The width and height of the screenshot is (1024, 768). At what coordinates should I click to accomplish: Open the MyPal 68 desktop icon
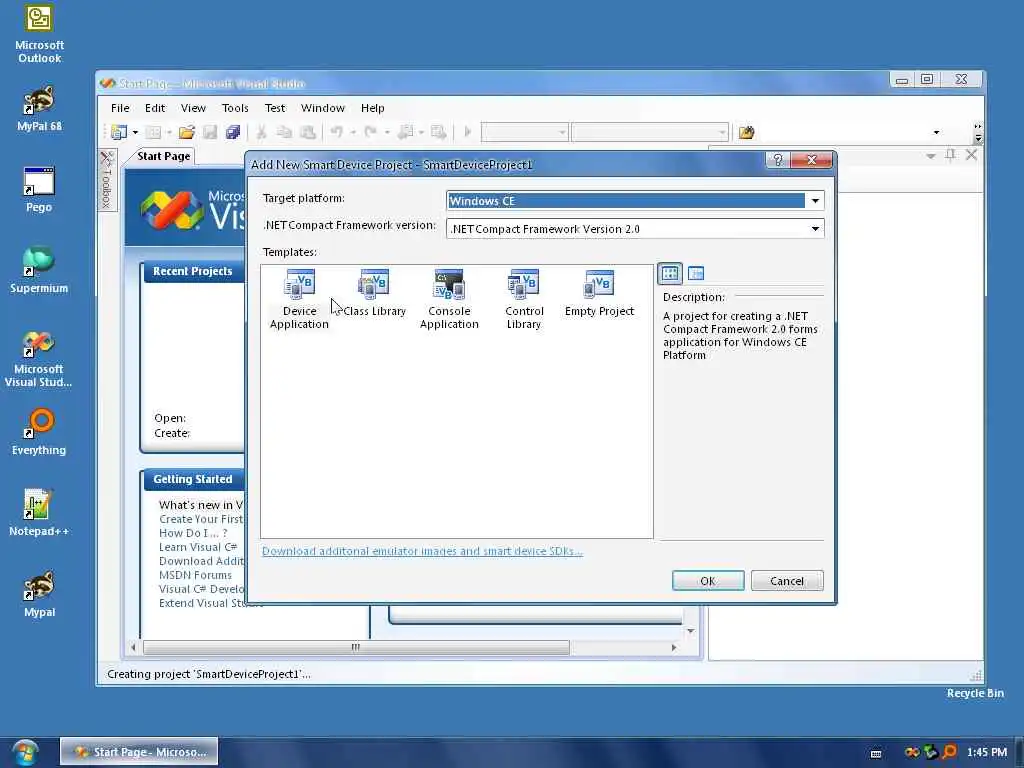pyautogui.click(x=39, y=109)
